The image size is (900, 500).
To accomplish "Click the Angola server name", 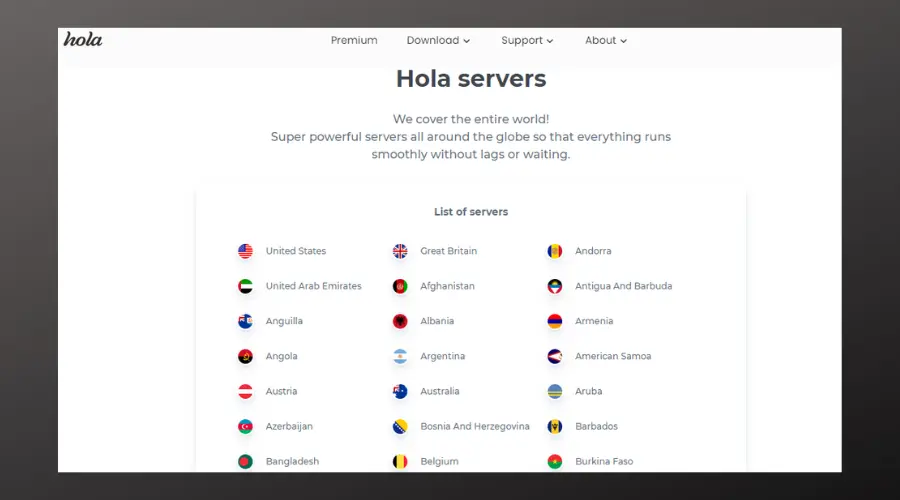I will (281, 356).
